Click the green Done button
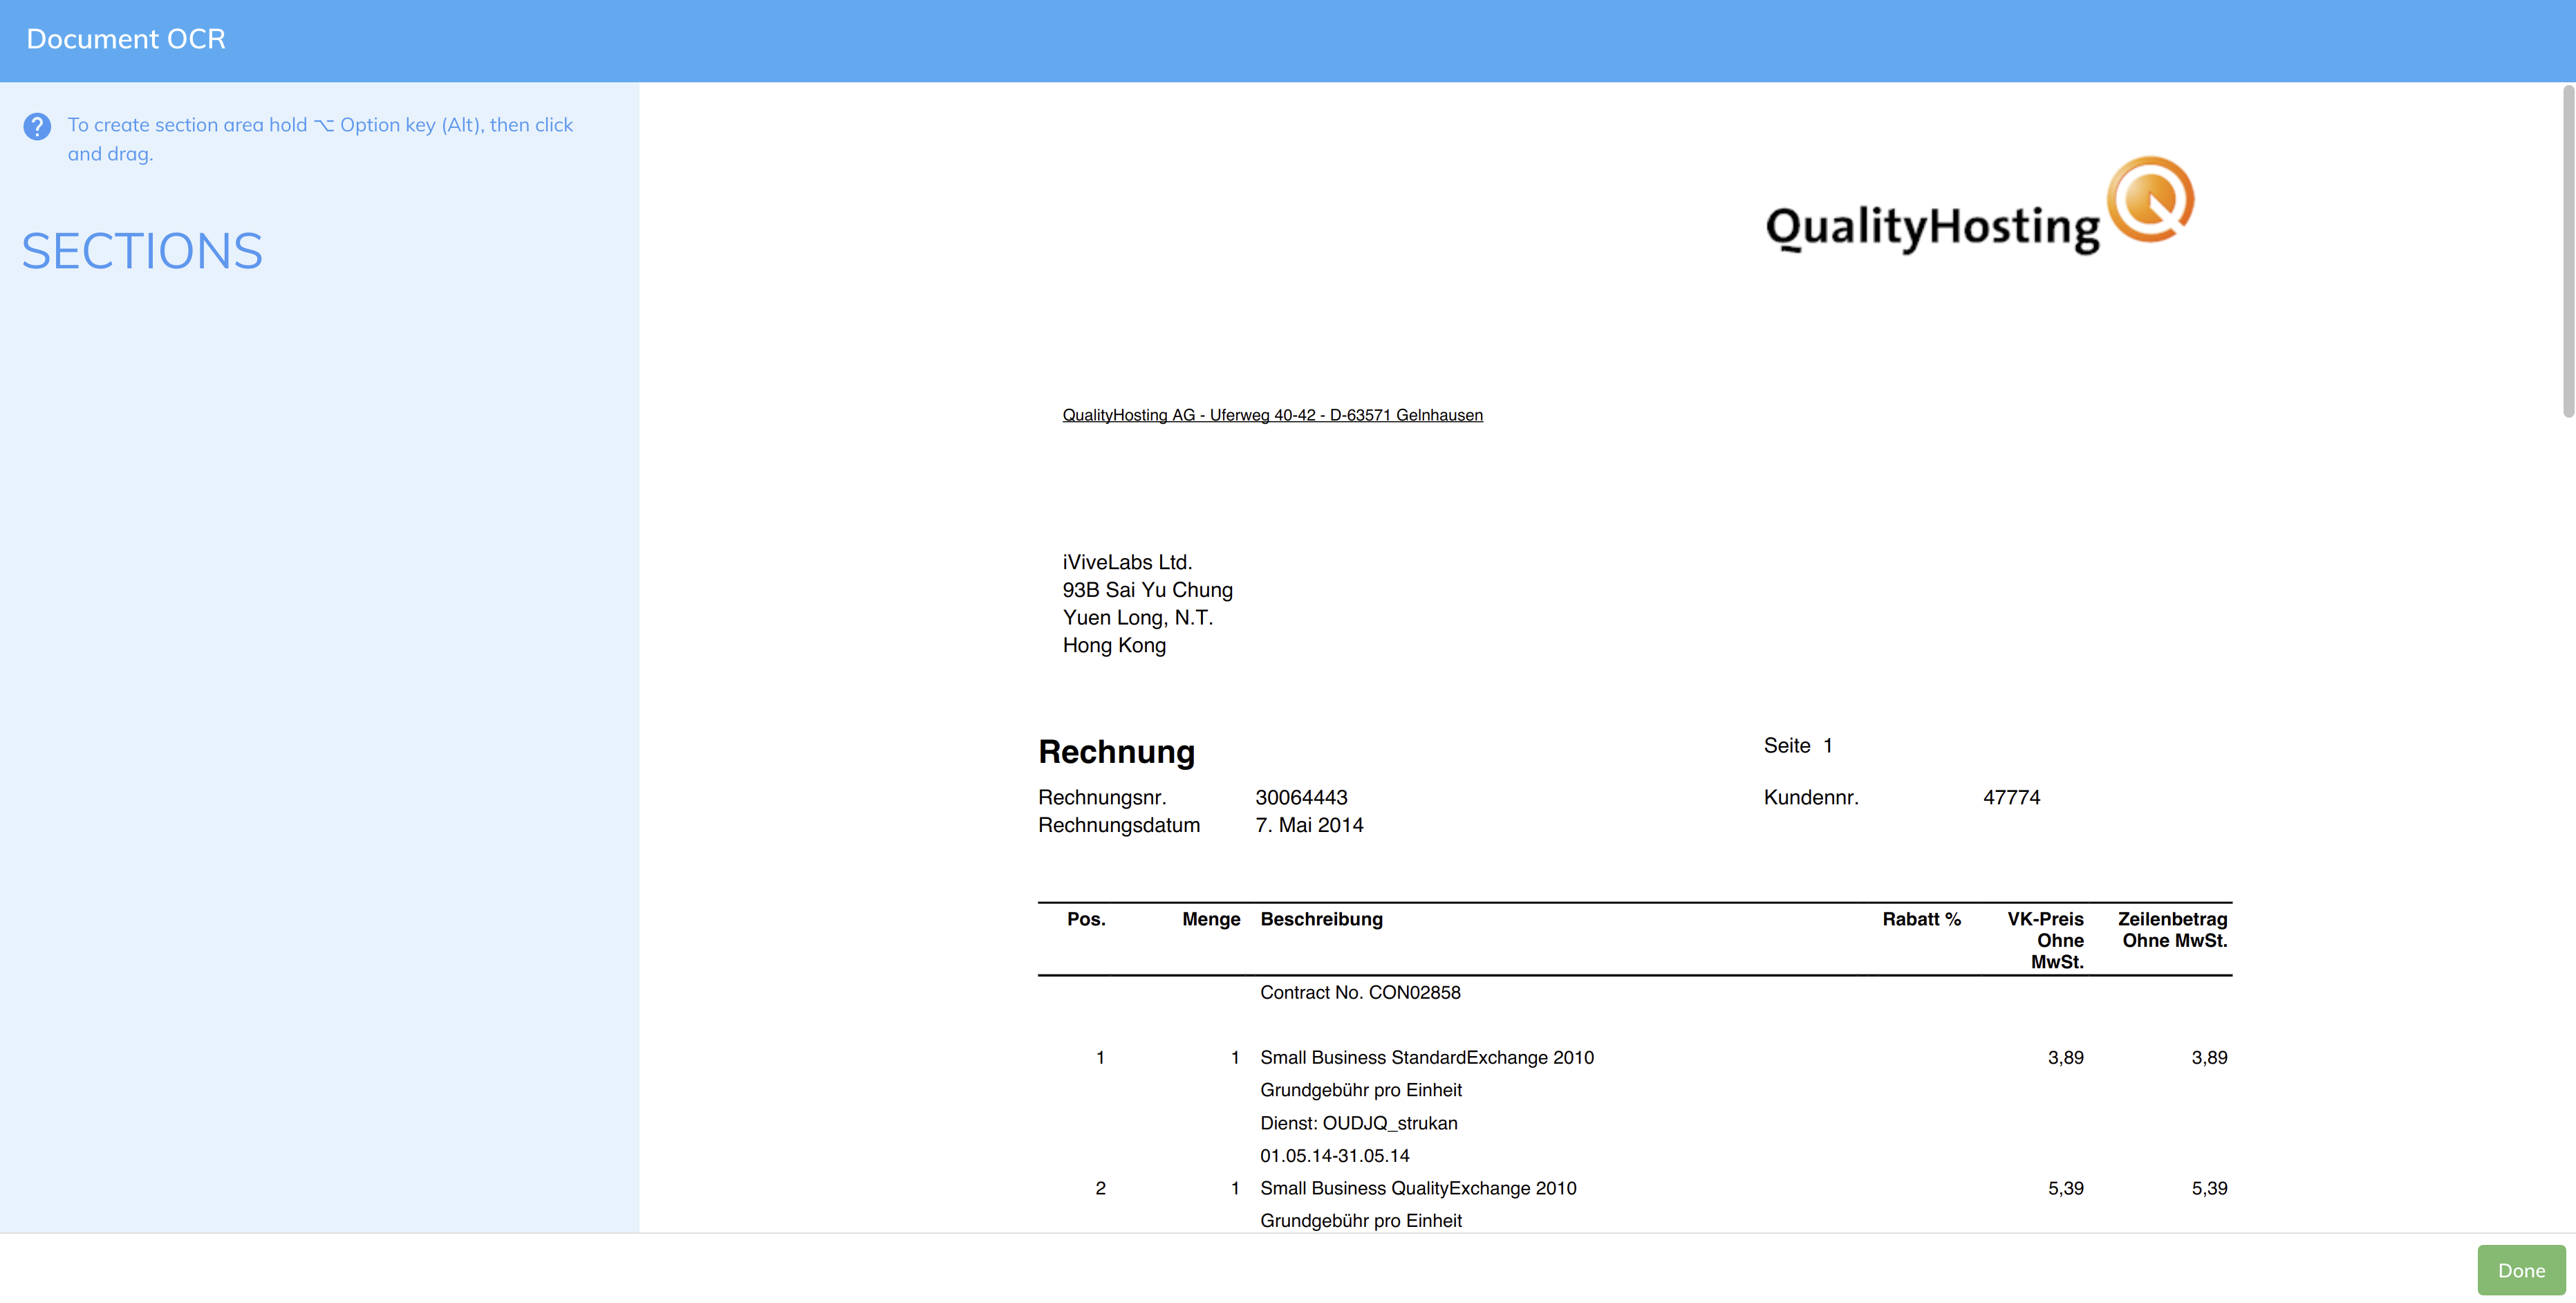 tap(2521, 1270)
